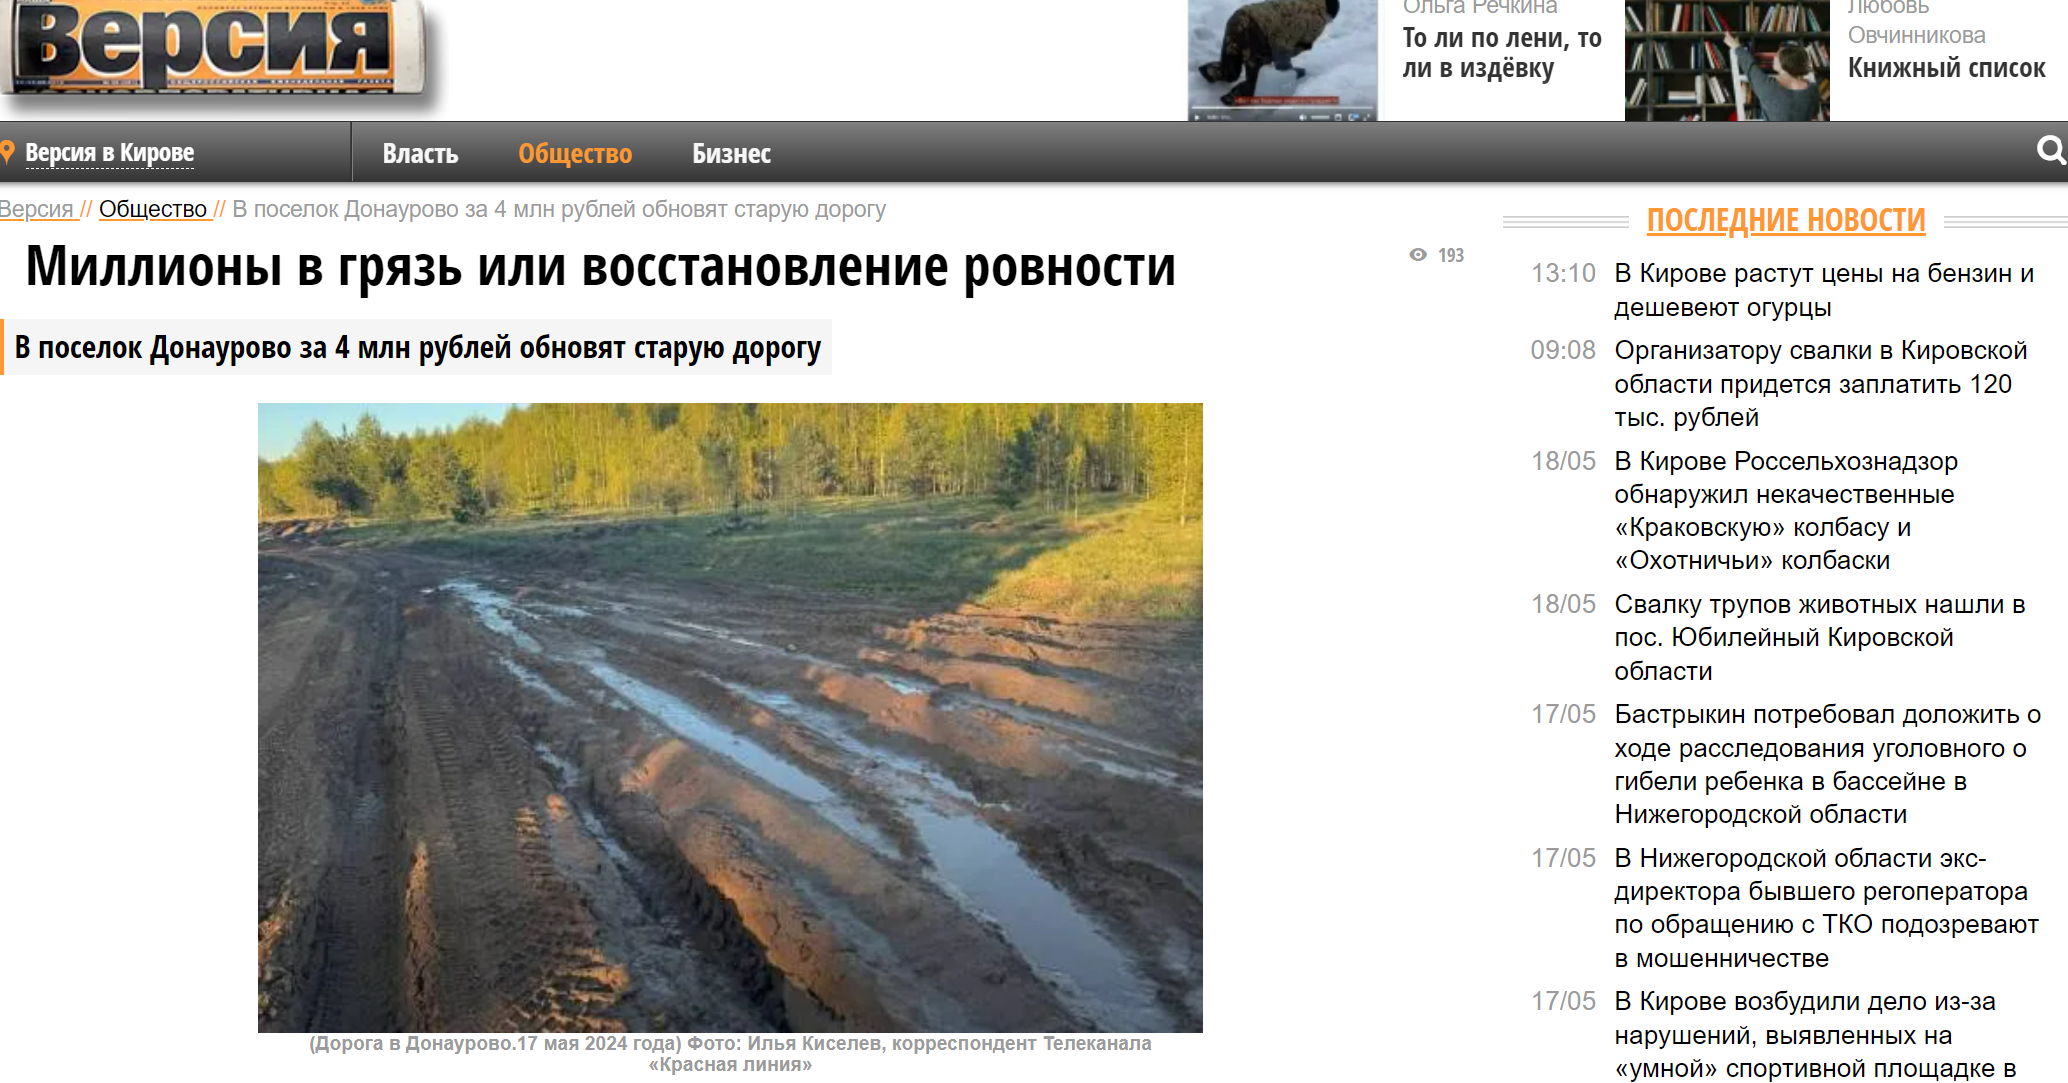This screenshot has height=1083, width=2068.
Task: Open the Книжный список column thumbnail
Action: pyautogui.click(x=1726, y=60)
